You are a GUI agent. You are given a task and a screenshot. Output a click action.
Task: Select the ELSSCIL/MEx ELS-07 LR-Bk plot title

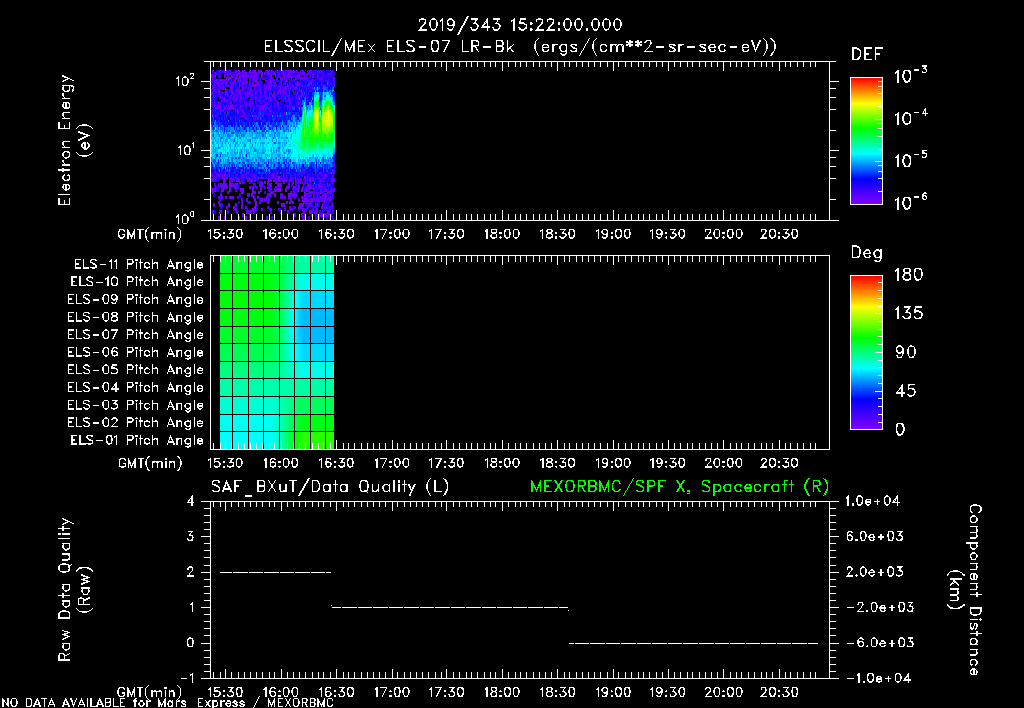coord(520,47)
